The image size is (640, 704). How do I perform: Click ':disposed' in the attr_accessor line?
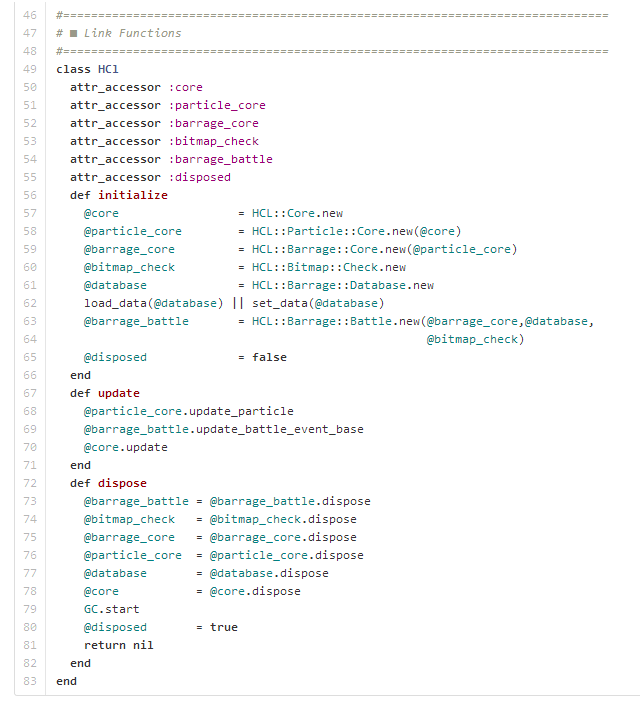(199, 177)
